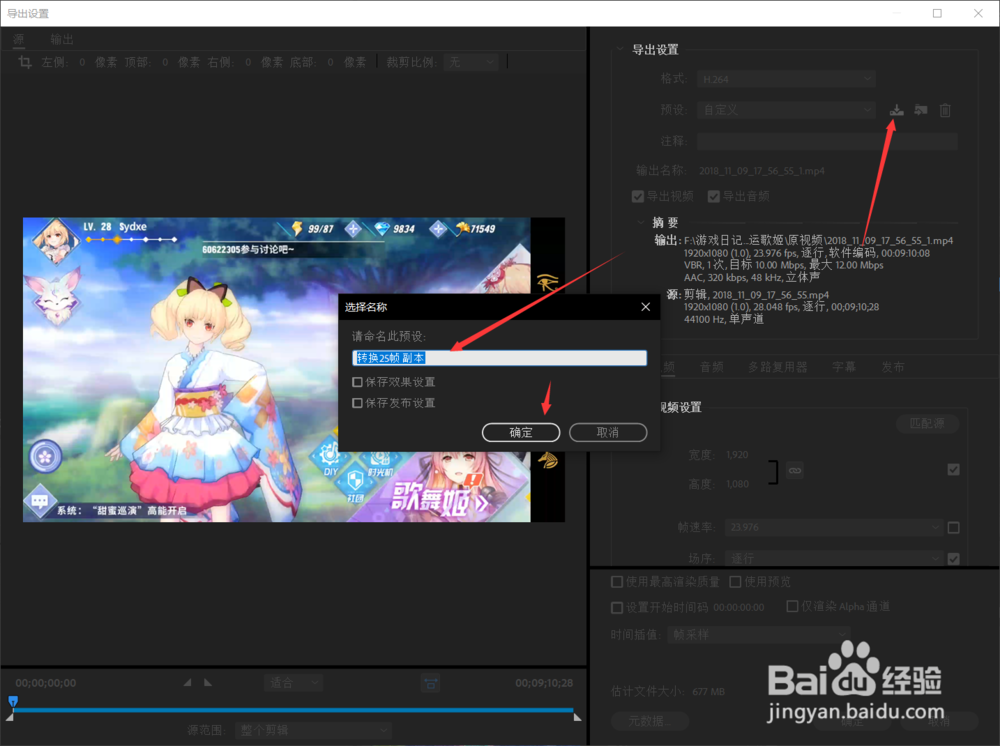Open the 格式 H.264 dropdown
This screenshot has width=1000, height=746.
click(786, 79)
